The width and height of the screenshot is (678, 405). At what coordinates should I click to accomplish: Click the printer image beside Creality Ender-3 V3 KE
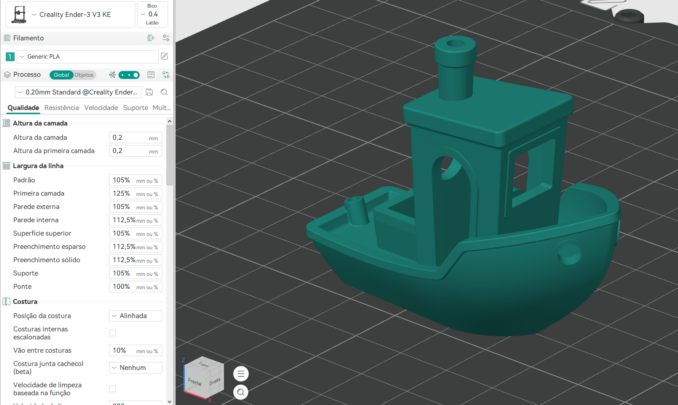[19, 14]
